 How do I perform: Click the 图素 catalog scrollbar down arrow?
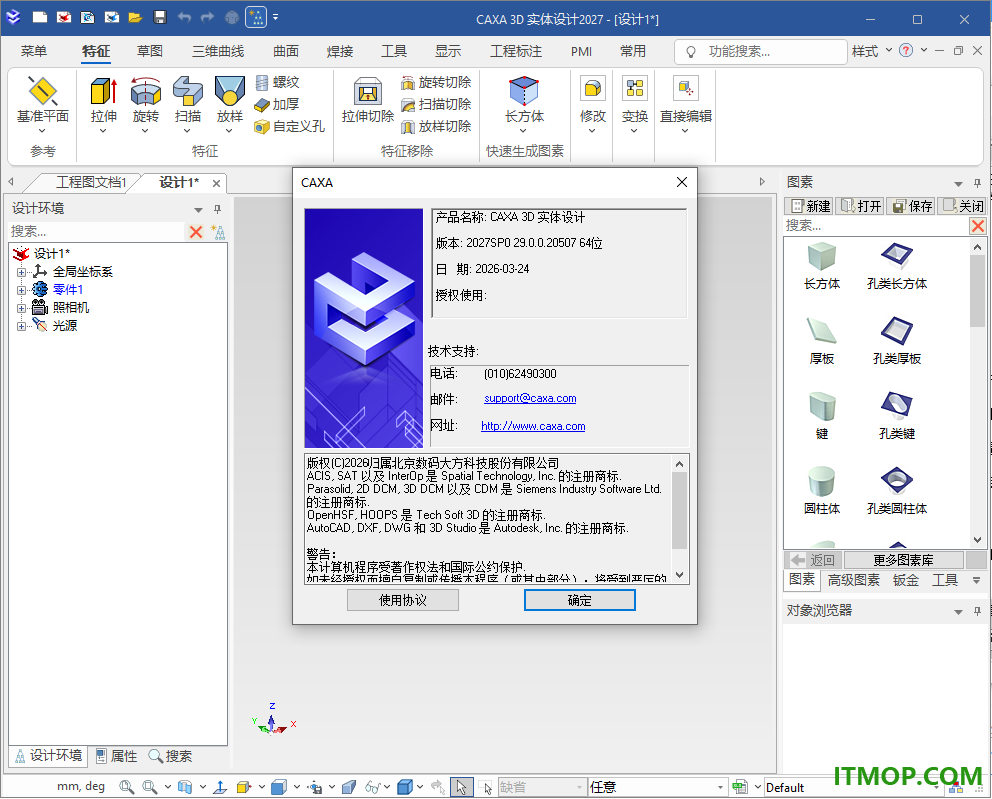click(977, 540)
